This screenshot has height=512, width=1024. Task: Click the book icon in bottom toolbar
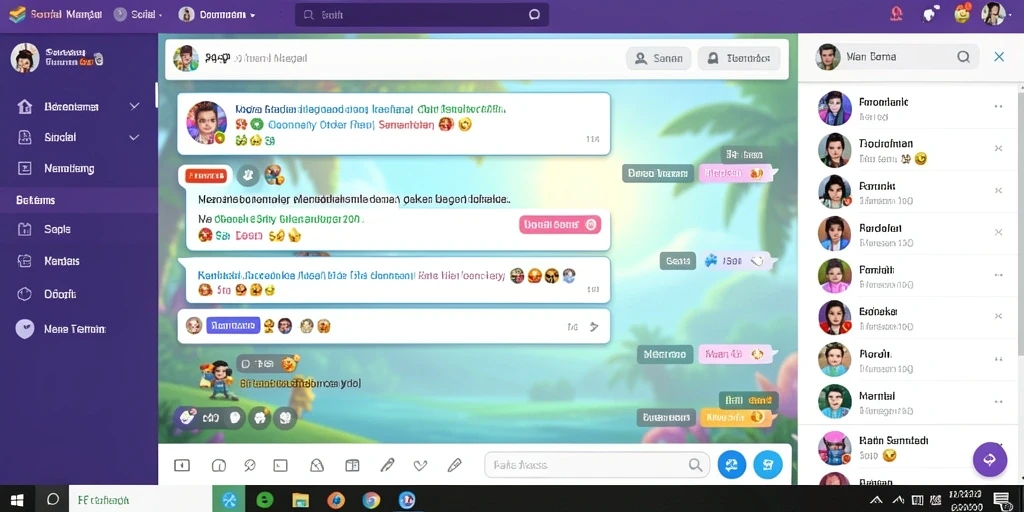pyautogui.click(x=352, y=465)
